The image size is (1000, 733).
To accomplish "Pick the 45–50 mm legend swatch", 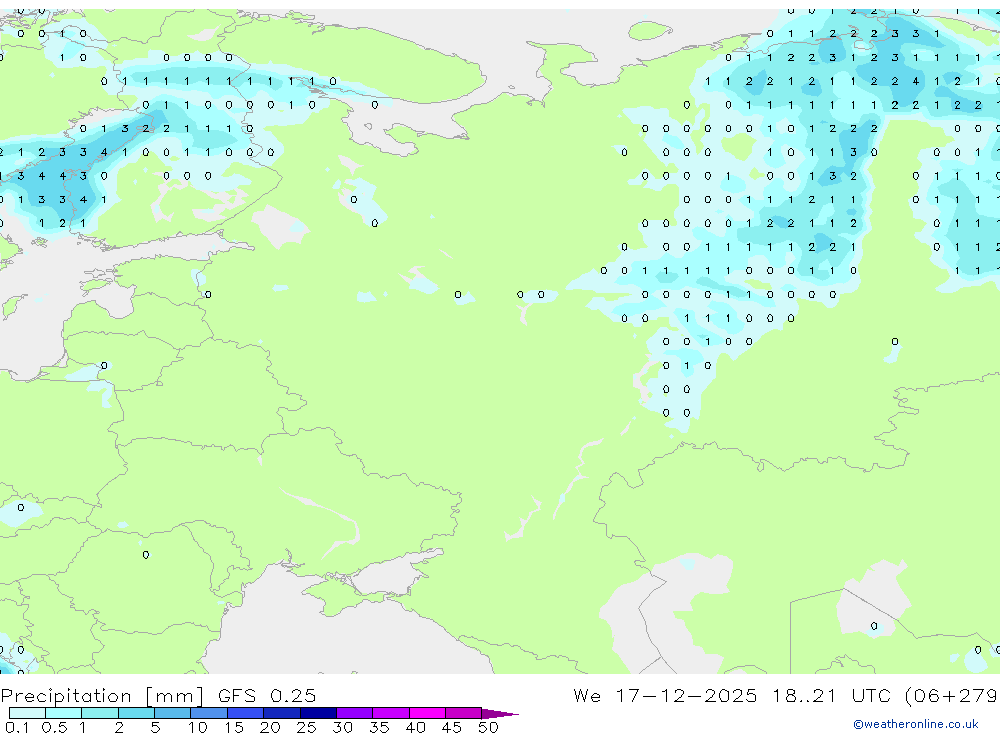I will pyautogui.click(x=463, y=713).
